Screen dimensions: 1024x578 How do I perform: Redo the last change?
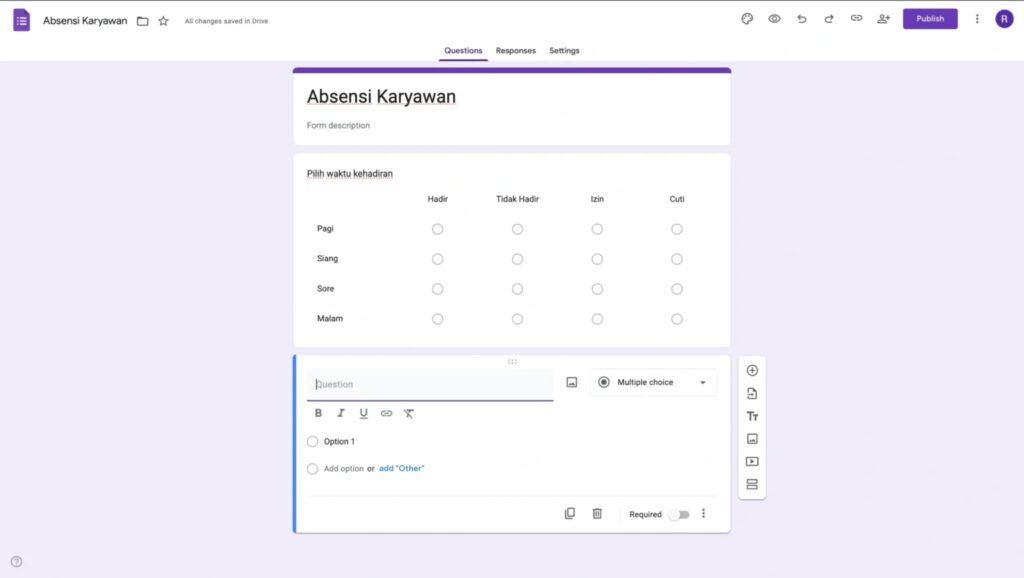click(828, 18)
